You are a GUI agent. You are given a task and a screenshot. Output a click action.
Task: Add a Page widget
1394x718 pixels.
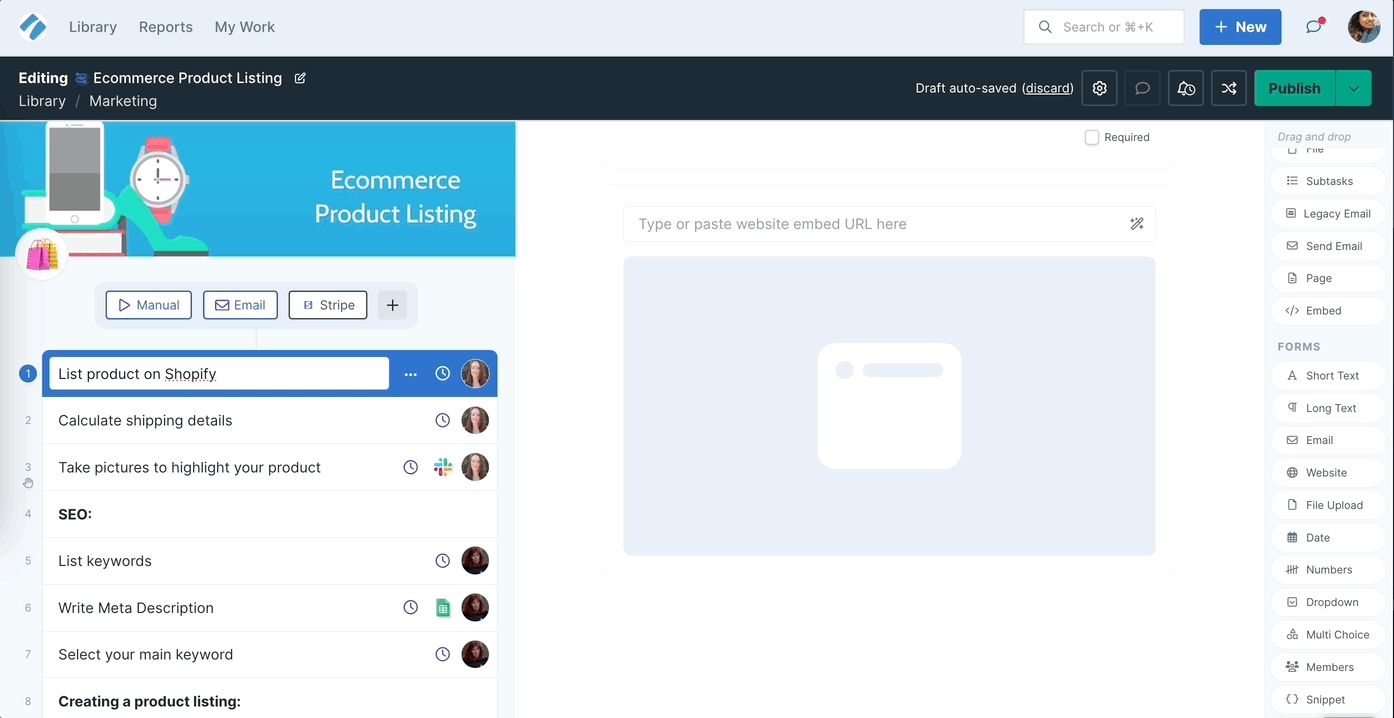tap(1328, 278)
